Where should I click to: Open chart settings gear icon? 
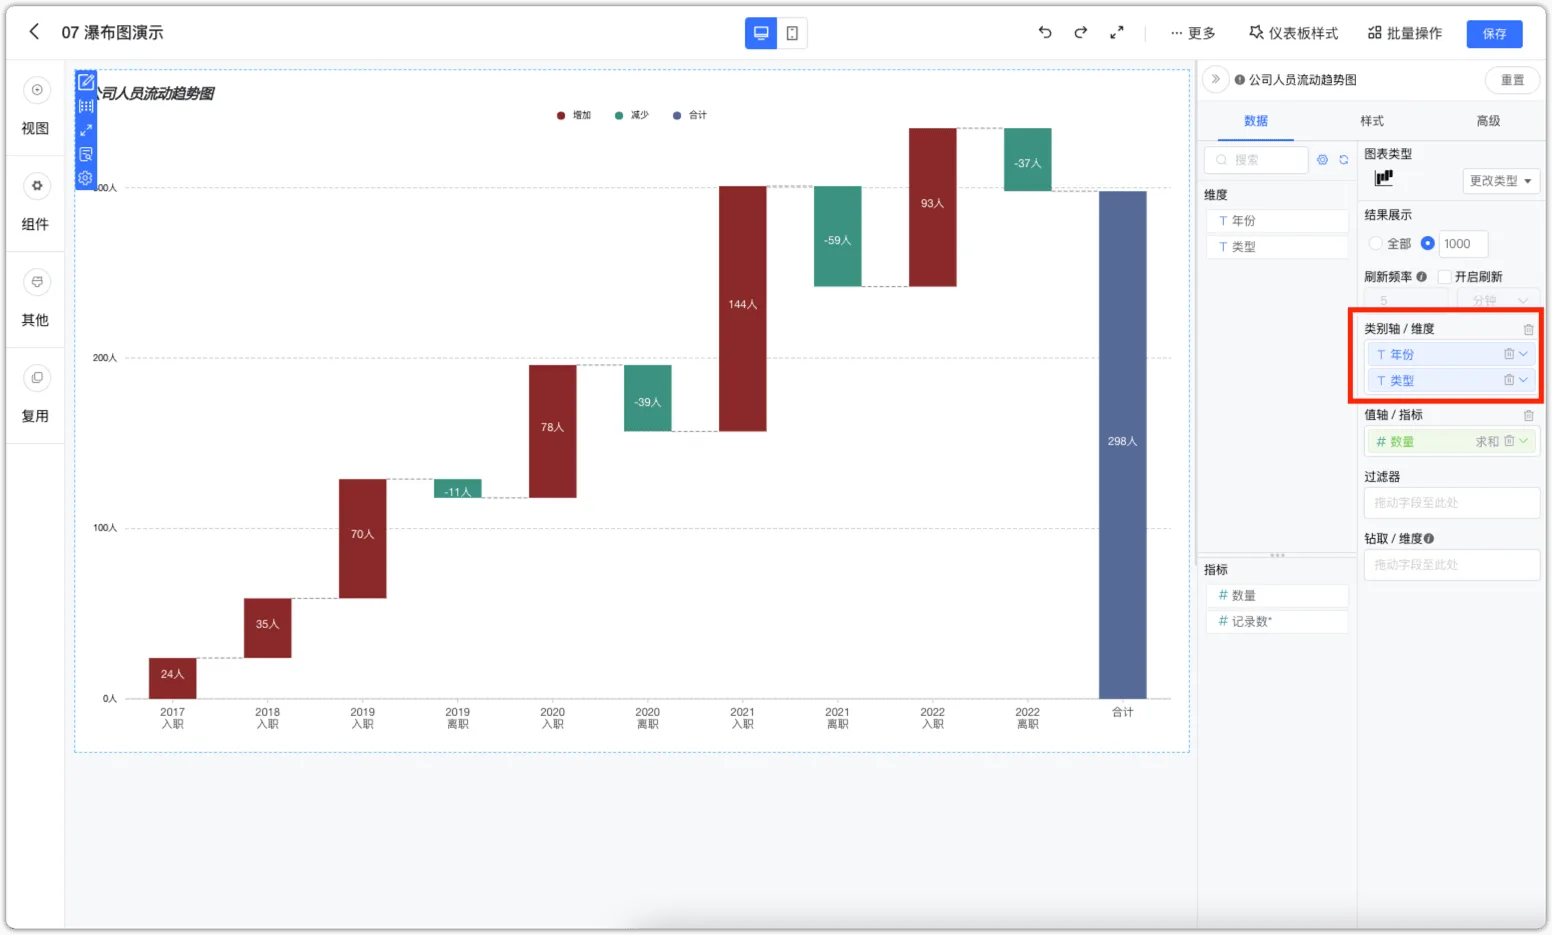pyautogui.click(x=86, y=178)
